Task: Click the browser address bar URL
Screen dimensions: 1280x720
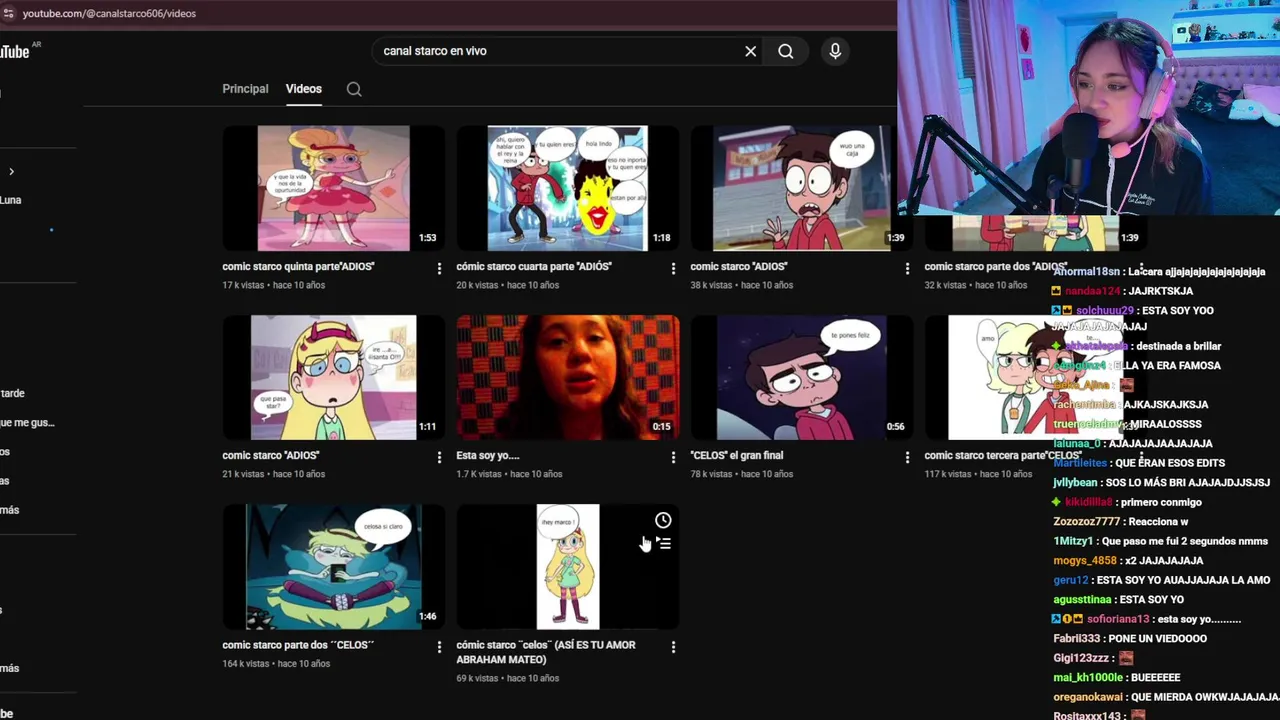Action: pyautogui.click(x=109, y=13)
